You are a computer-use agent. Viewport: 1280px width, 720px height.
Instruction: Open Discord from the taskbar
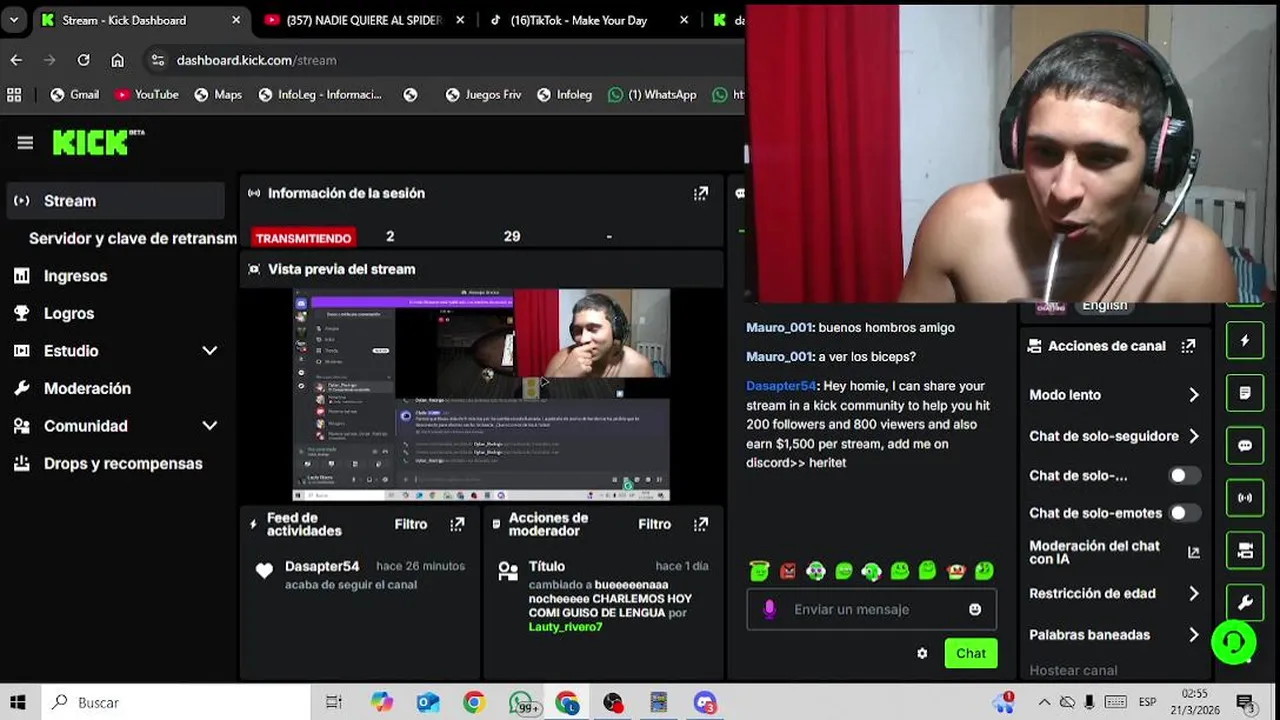pyautogui.click(x=705, y=703)
